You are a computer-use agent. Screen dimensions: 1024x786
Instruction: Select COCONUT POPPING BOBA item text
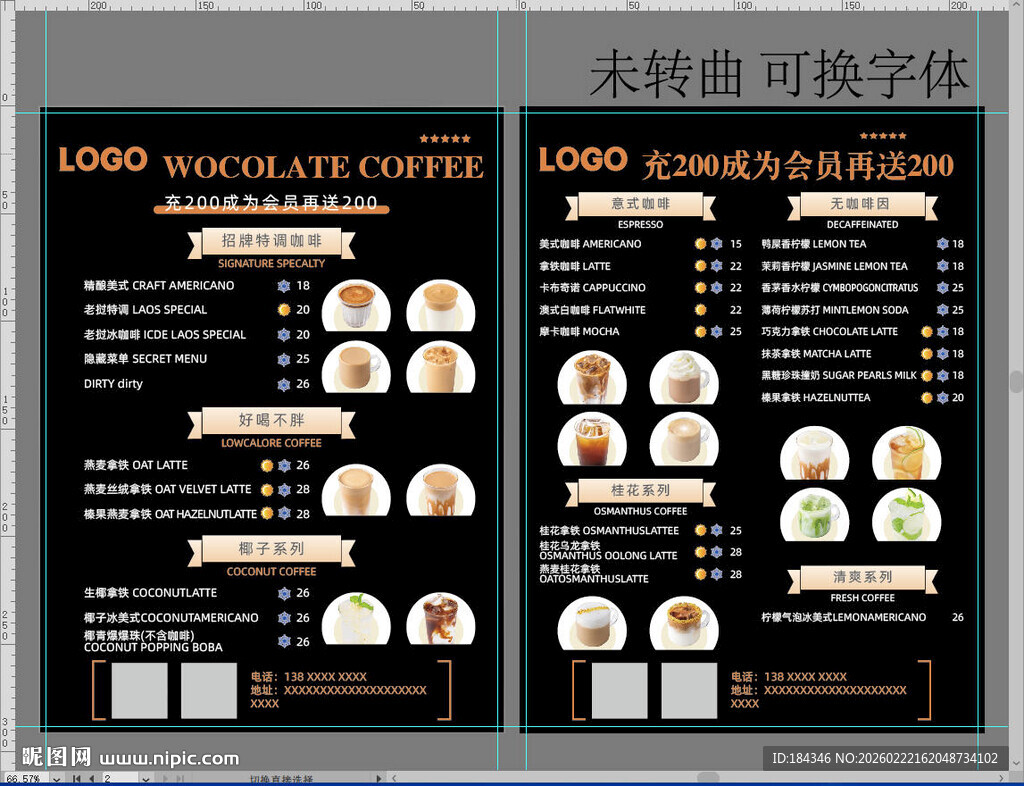[153, 648]
